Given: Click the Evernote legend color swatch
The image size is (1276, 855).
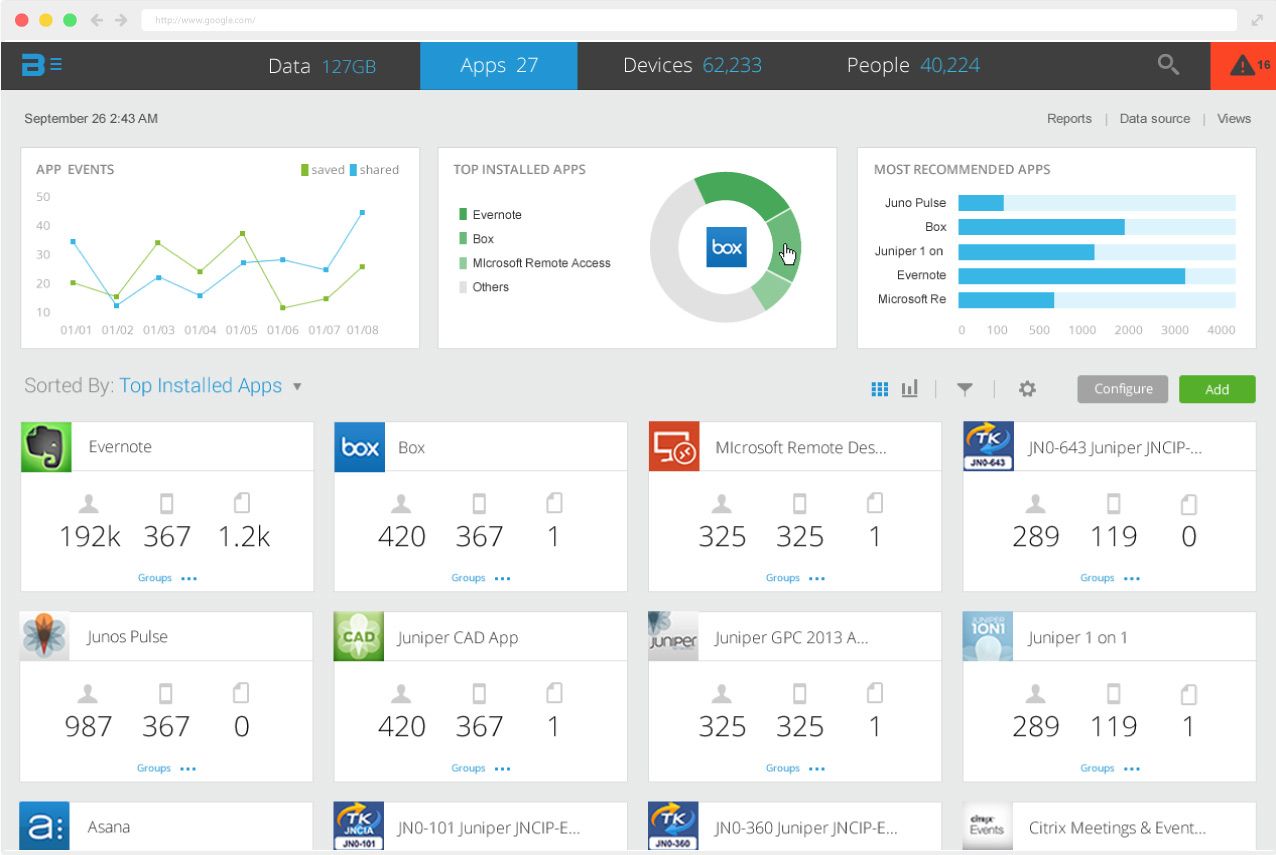Looking at the screenshot, I should (463, 214).
